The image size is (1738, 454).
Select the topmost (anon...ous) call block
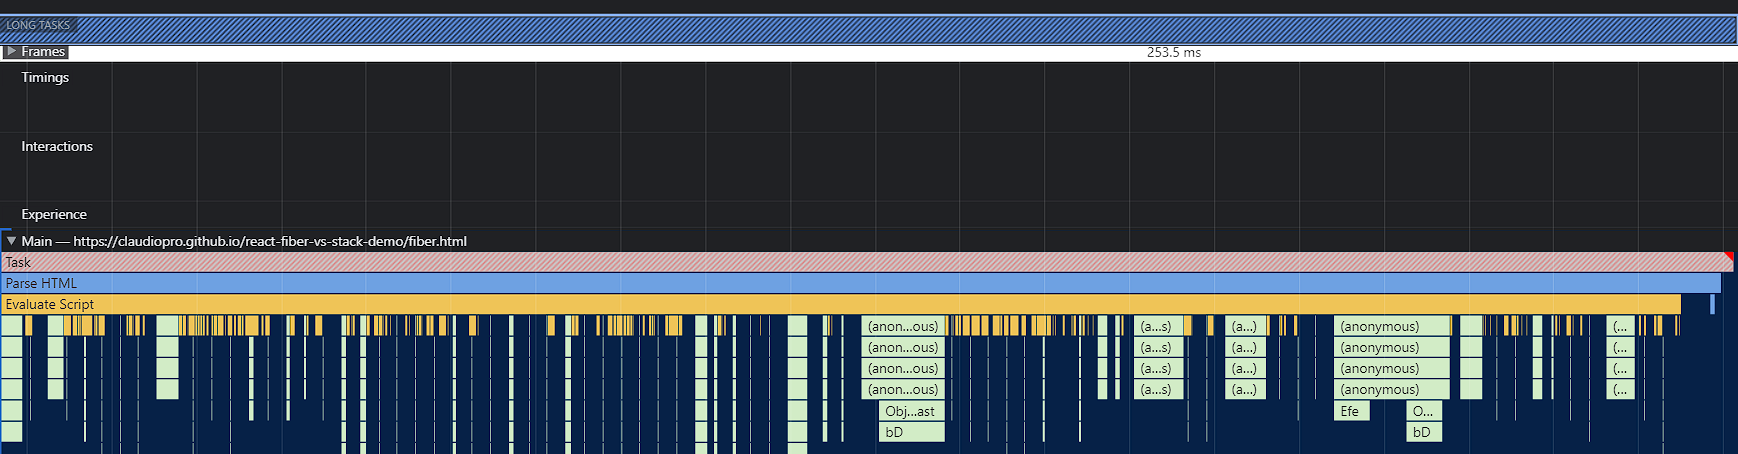[x=903, y=326]
